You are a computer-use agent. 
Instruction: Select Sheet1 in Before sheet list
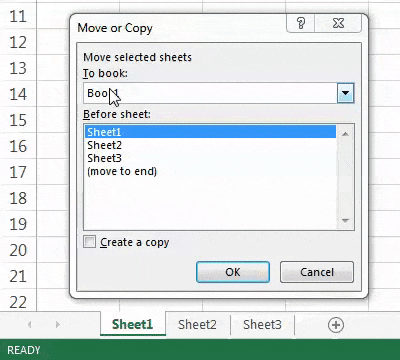coord(210,132)
